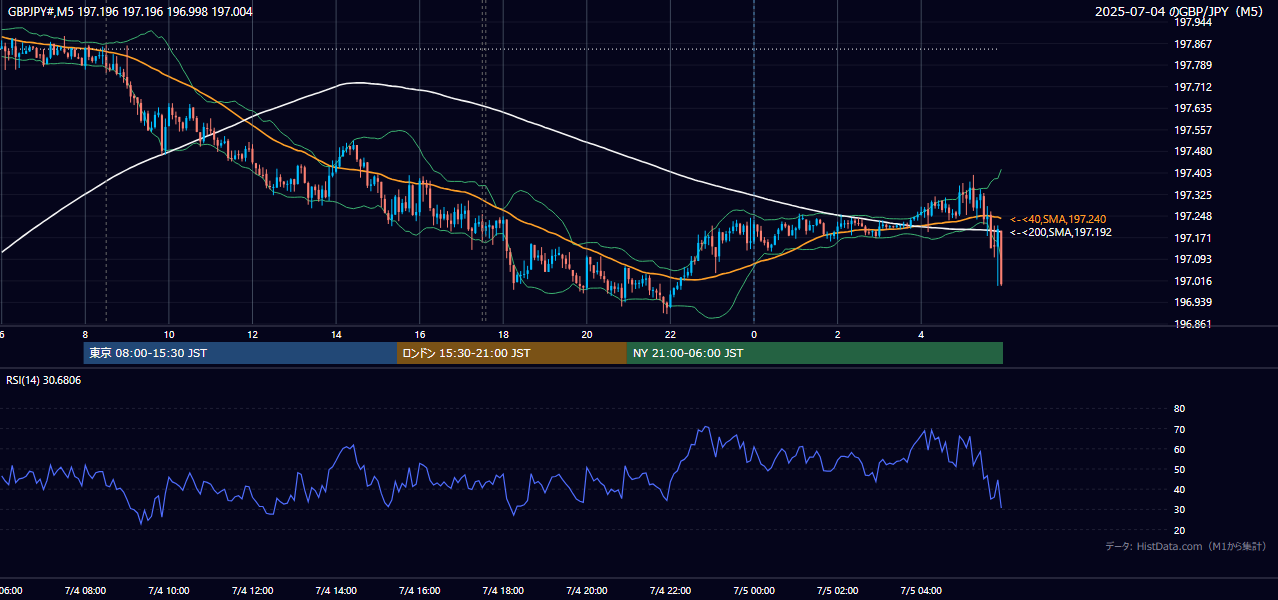Click bottom time label 7/4 14:00
The width and height of the screenshot is (1278, 600).
coord(336,590)
